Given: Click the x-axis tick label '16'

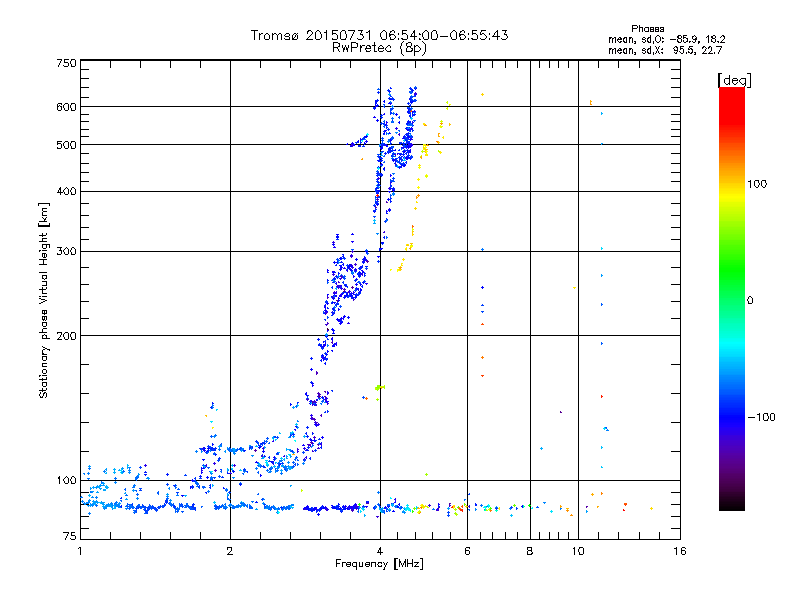Looking at the screenshot, I should 680,551.
